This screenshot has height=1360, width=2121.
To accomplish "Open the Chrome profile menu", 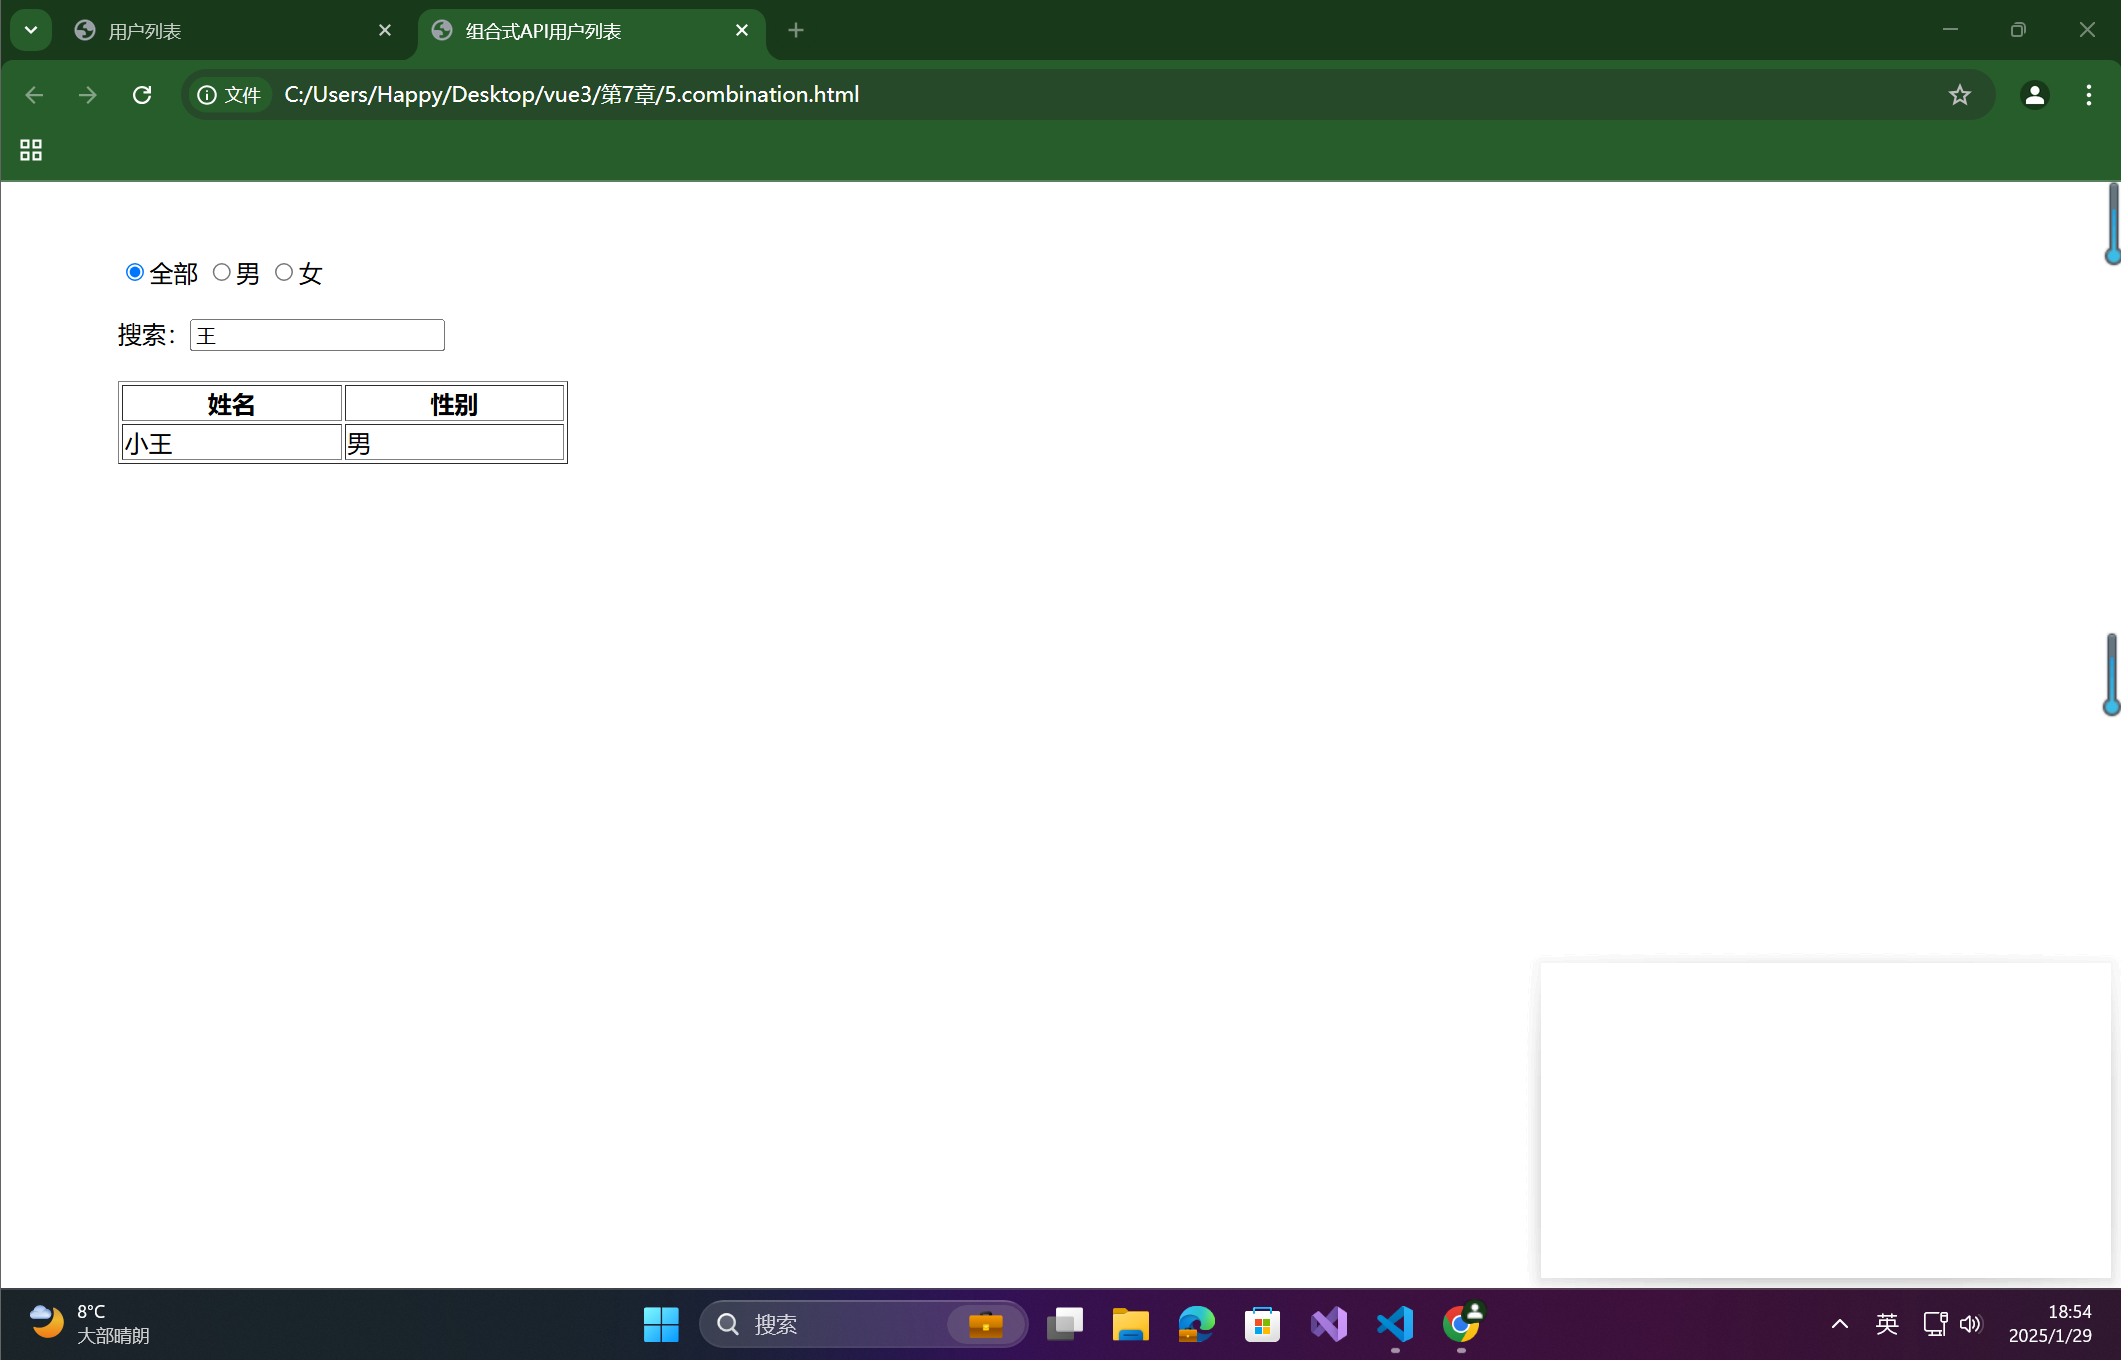I will 2035,95.
